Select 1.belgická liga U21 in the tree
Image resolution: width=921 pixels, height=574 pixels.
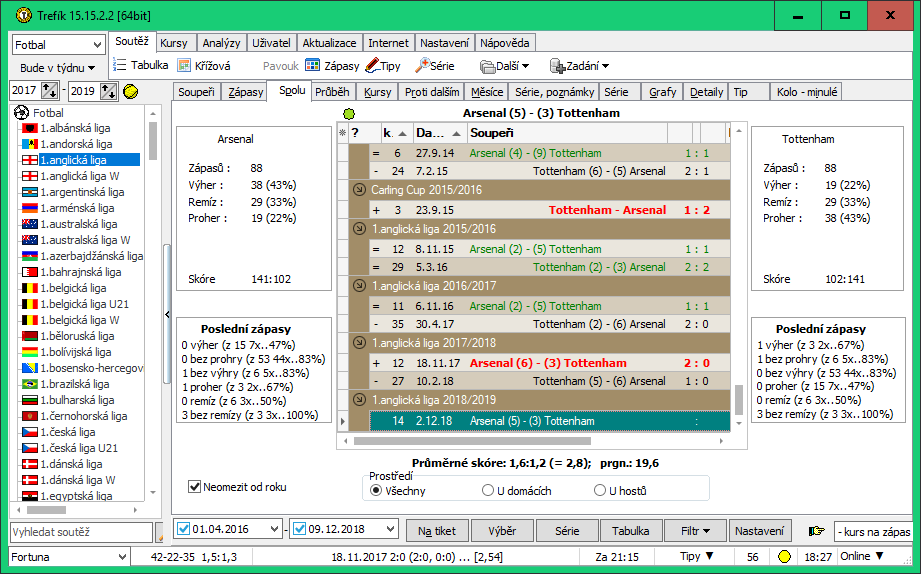click(x=84, y=304)
